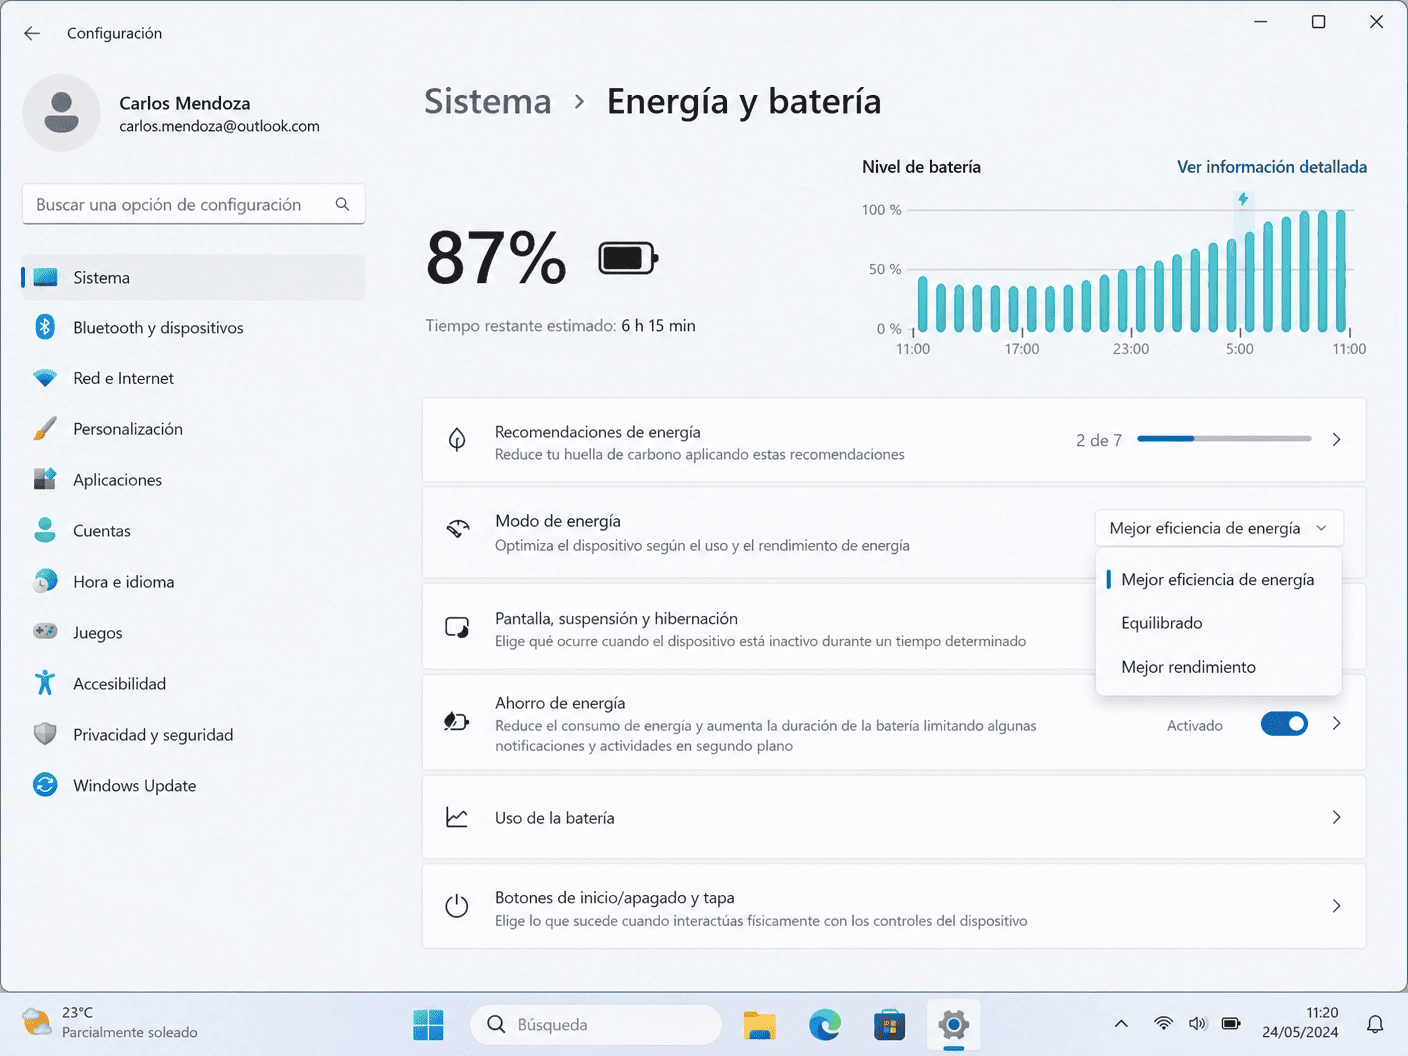The image size is (1408, 1056).
Task: Click the email carlos.mendoza@outlook.com
Action: click(x=219, y=126)
